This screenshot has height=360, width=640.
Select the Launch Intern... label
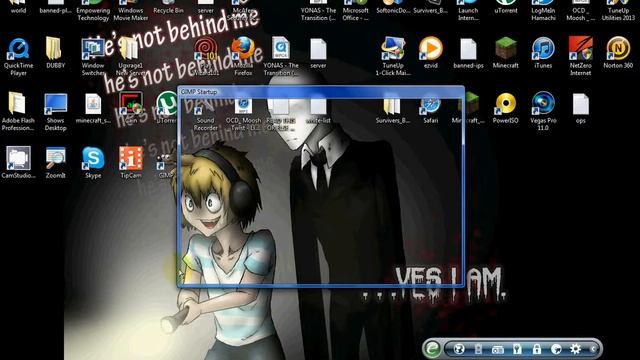468,14
